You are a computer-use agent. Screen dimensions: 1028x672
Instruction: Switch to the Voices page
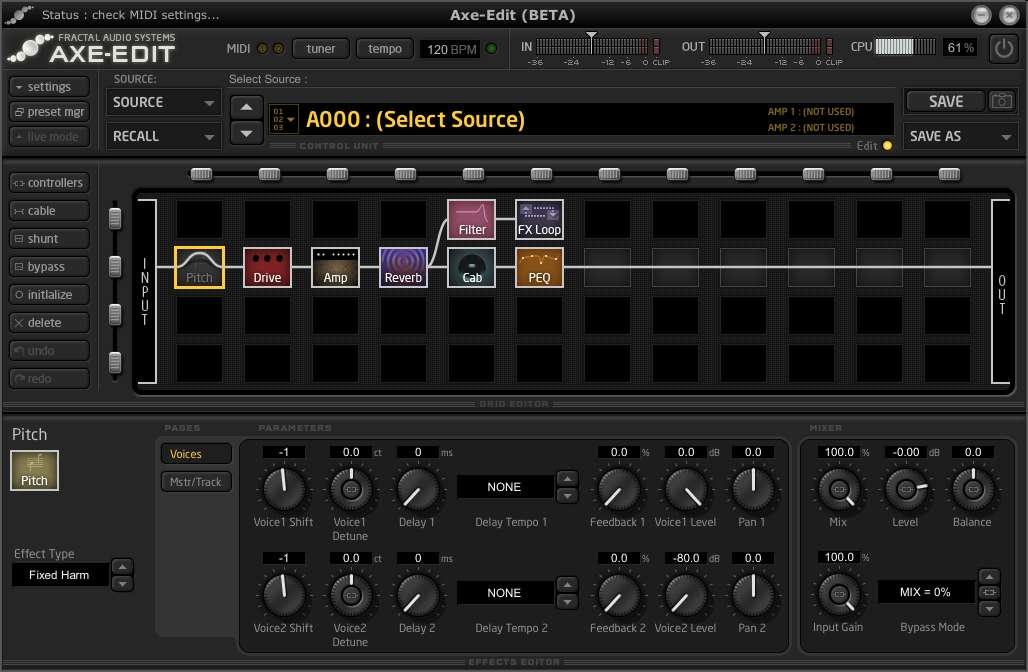point(196,454)
